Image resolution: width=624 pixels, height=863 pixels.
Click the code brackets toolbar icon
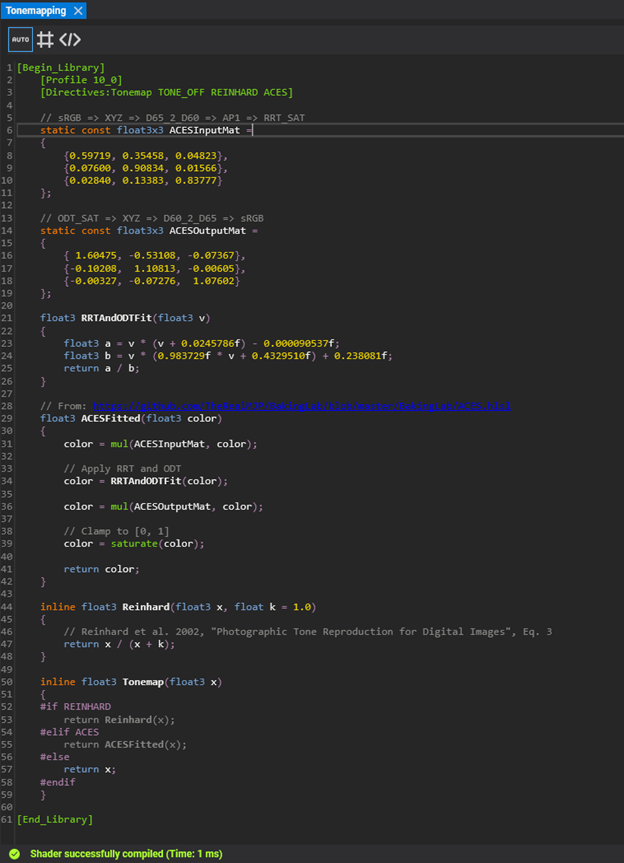(70, 40)
